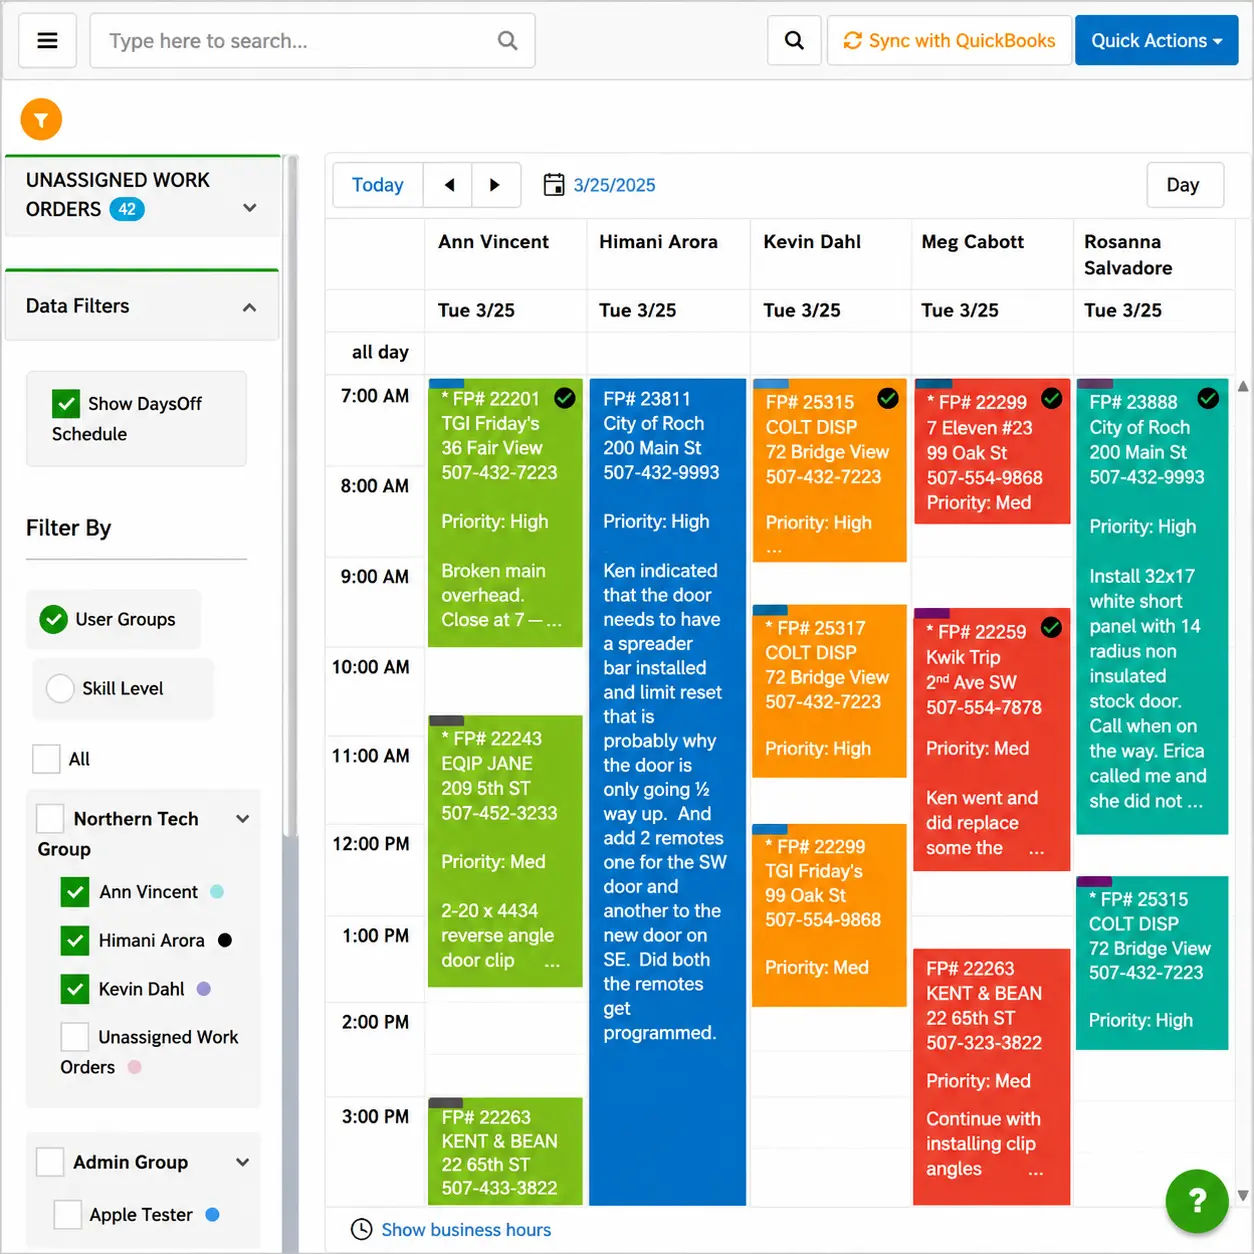
Task: Check the Admin Group checkbox
Action: [x=50, y=1162]
